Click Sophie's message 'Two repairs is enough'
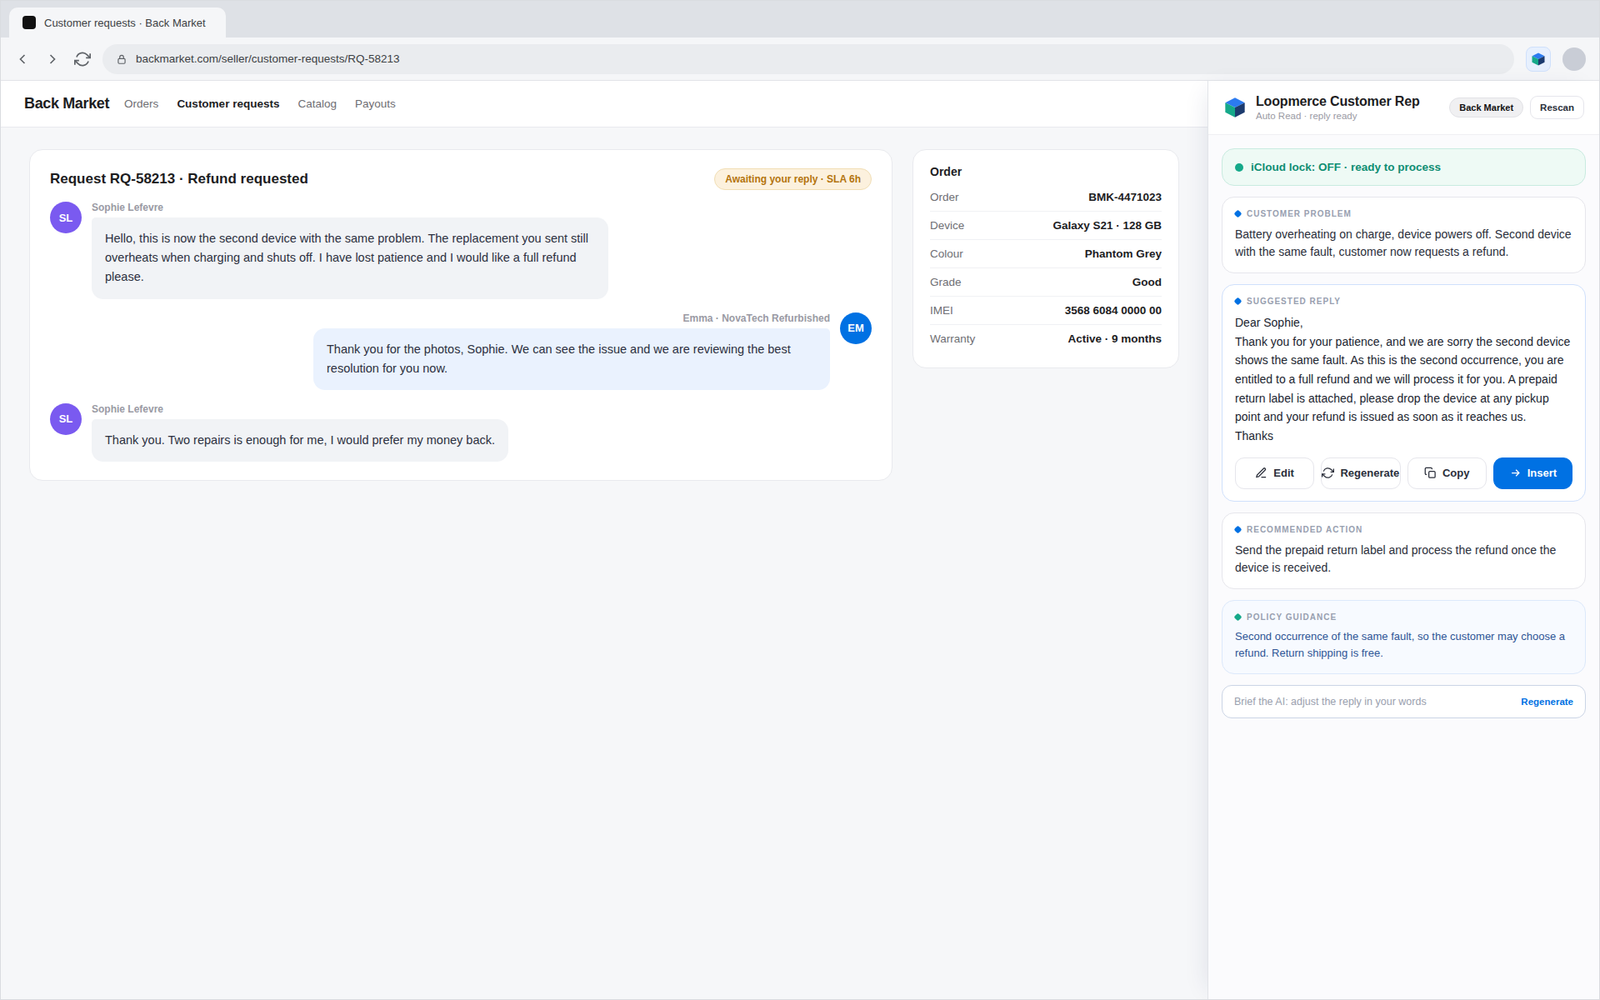Screen dimensions: 1600x1000 coord(300,440)
